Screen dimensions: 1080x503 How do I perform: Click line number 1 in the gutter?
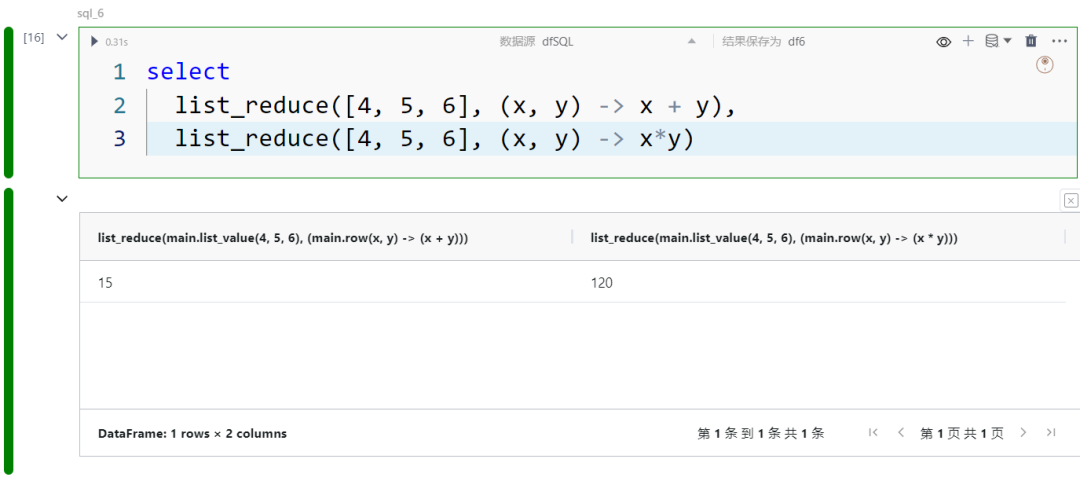(x=119, y=72)
